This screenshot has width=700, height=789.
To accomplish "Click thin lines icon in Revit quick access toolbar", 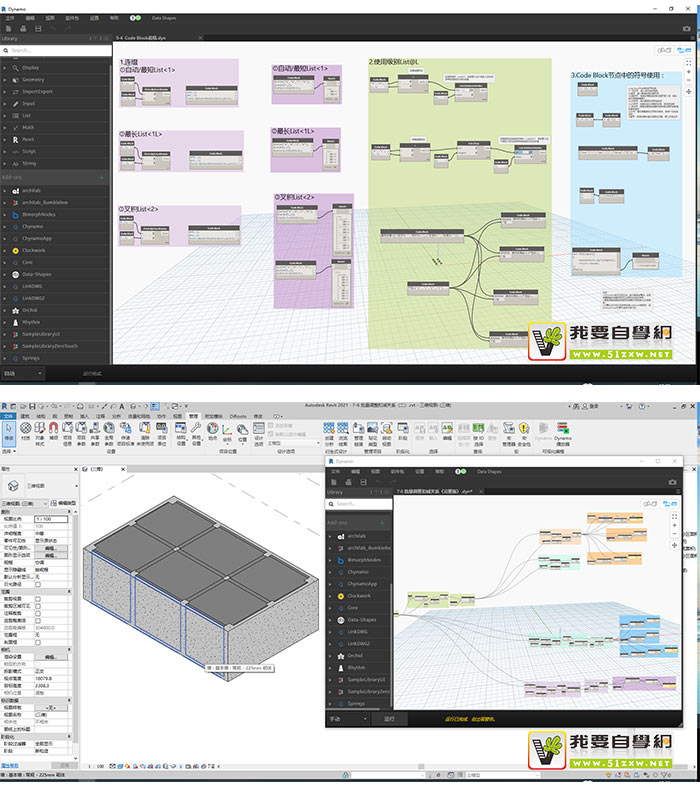I will click(154, 406).
